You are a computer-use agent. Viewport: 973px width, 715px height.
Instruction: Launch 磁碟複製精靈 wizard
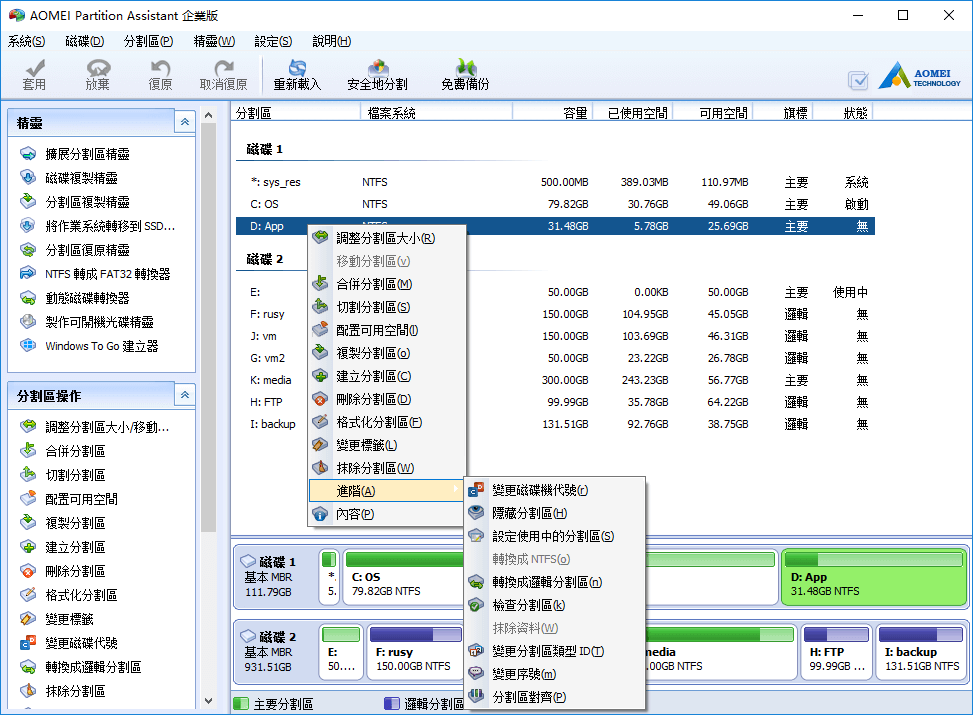point(81,178)
